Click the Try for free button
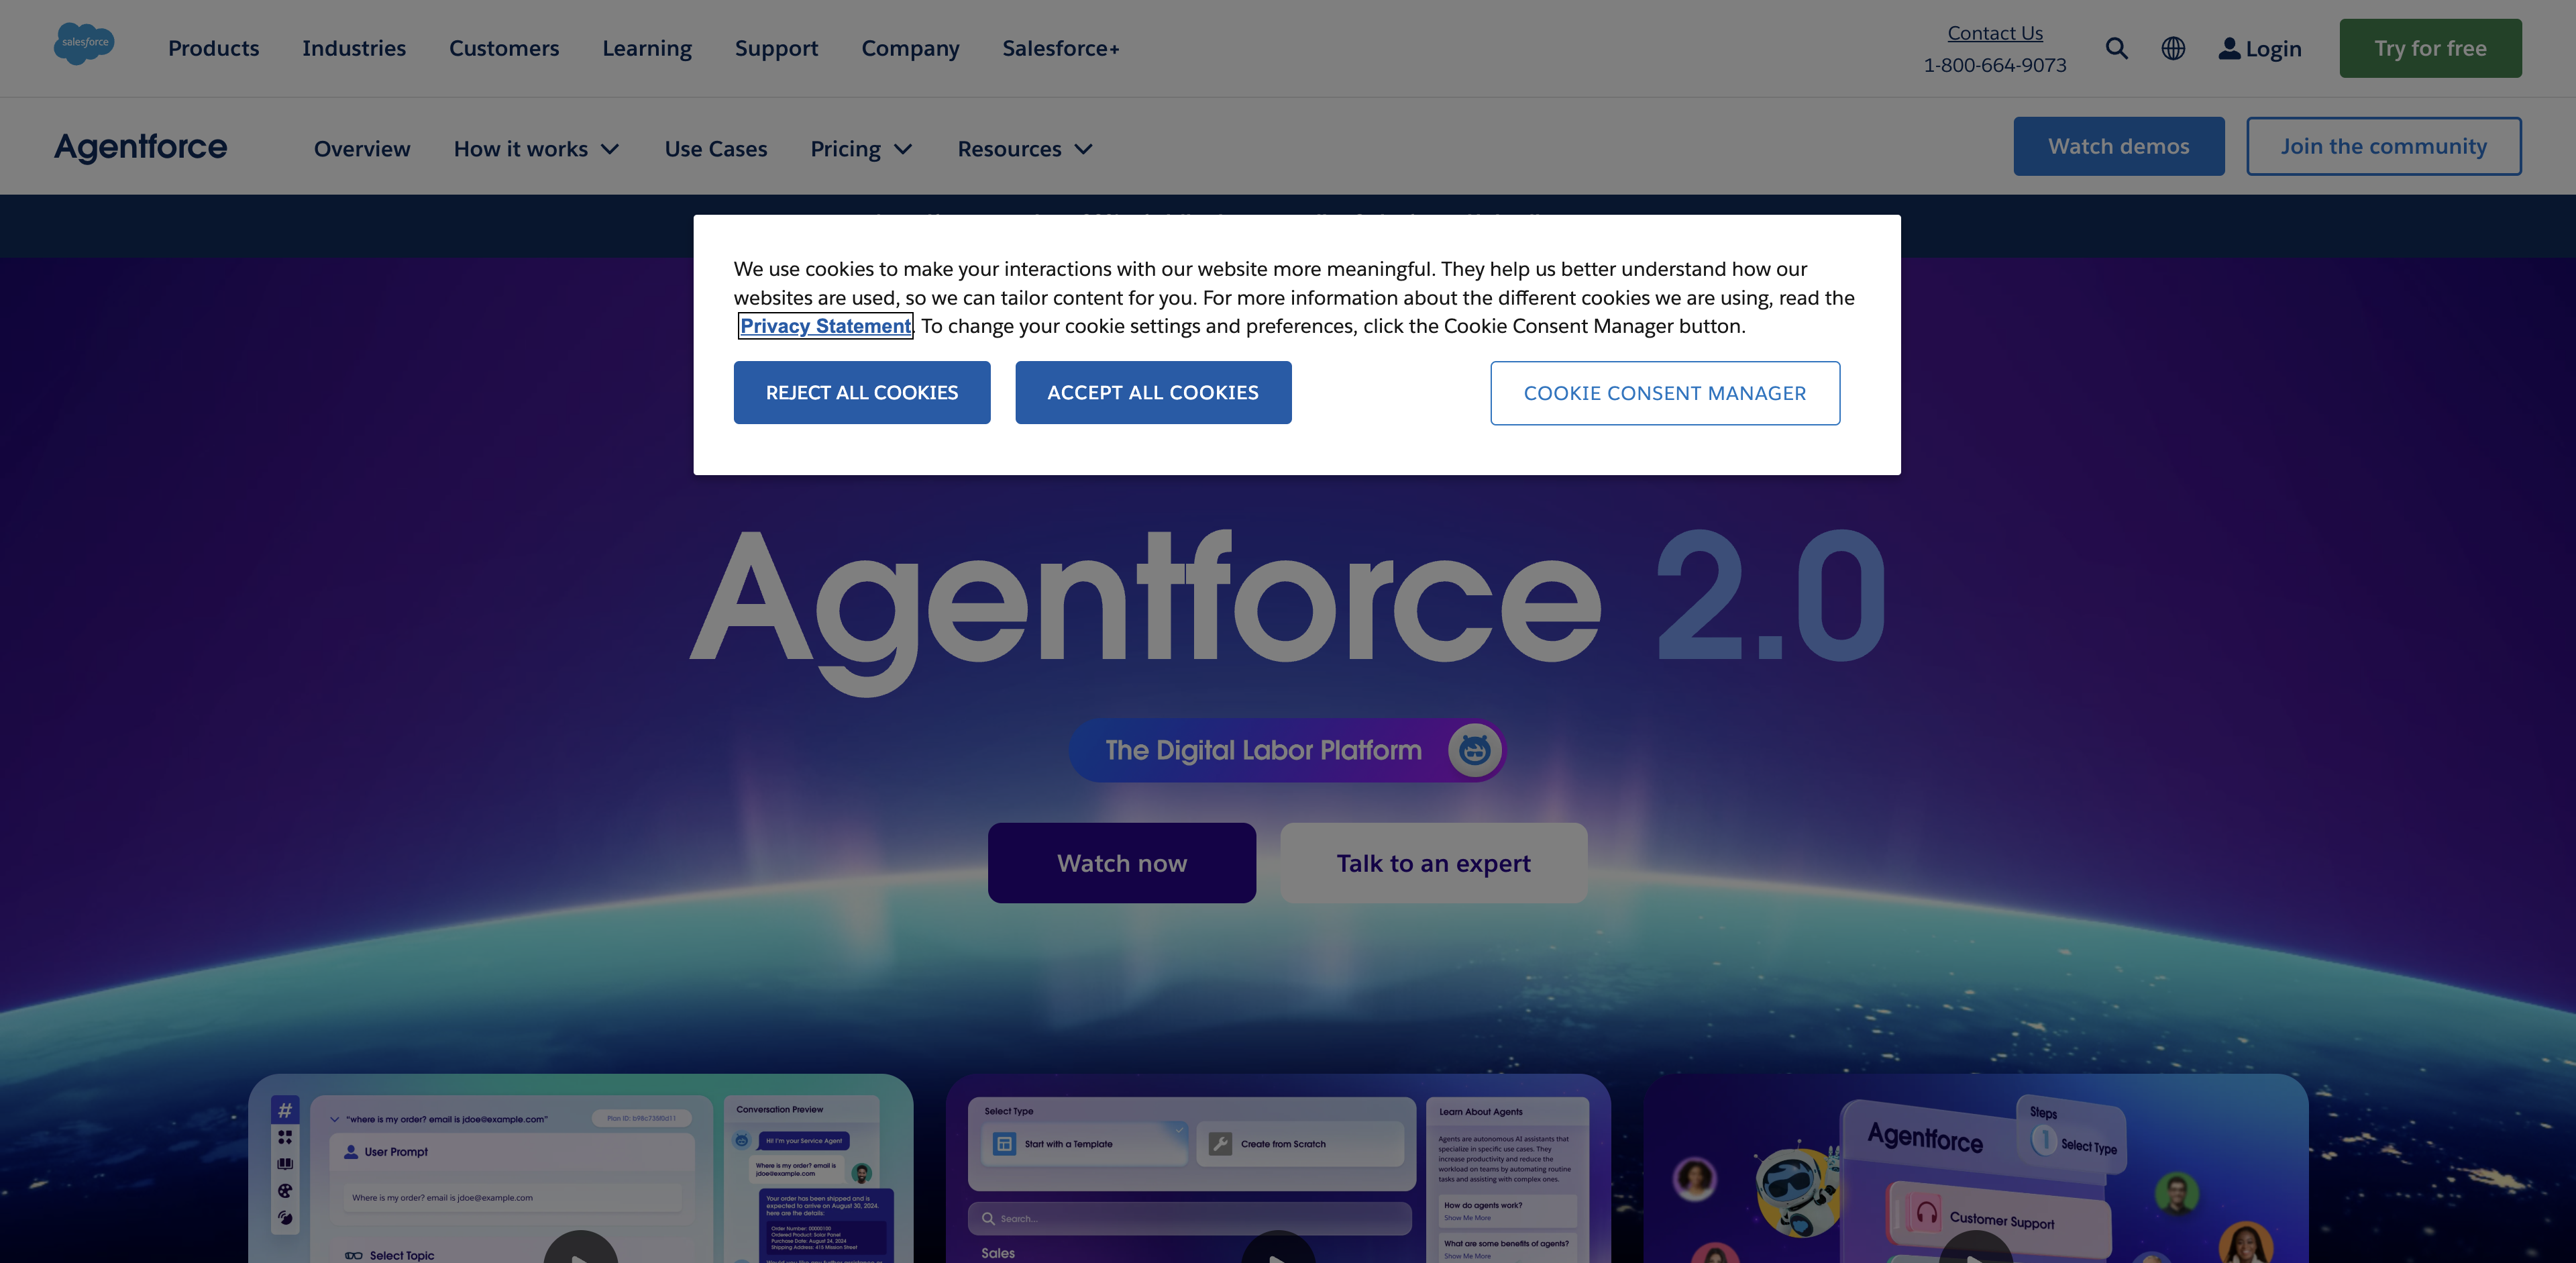2576x1263 pixels. [2430, 48]
